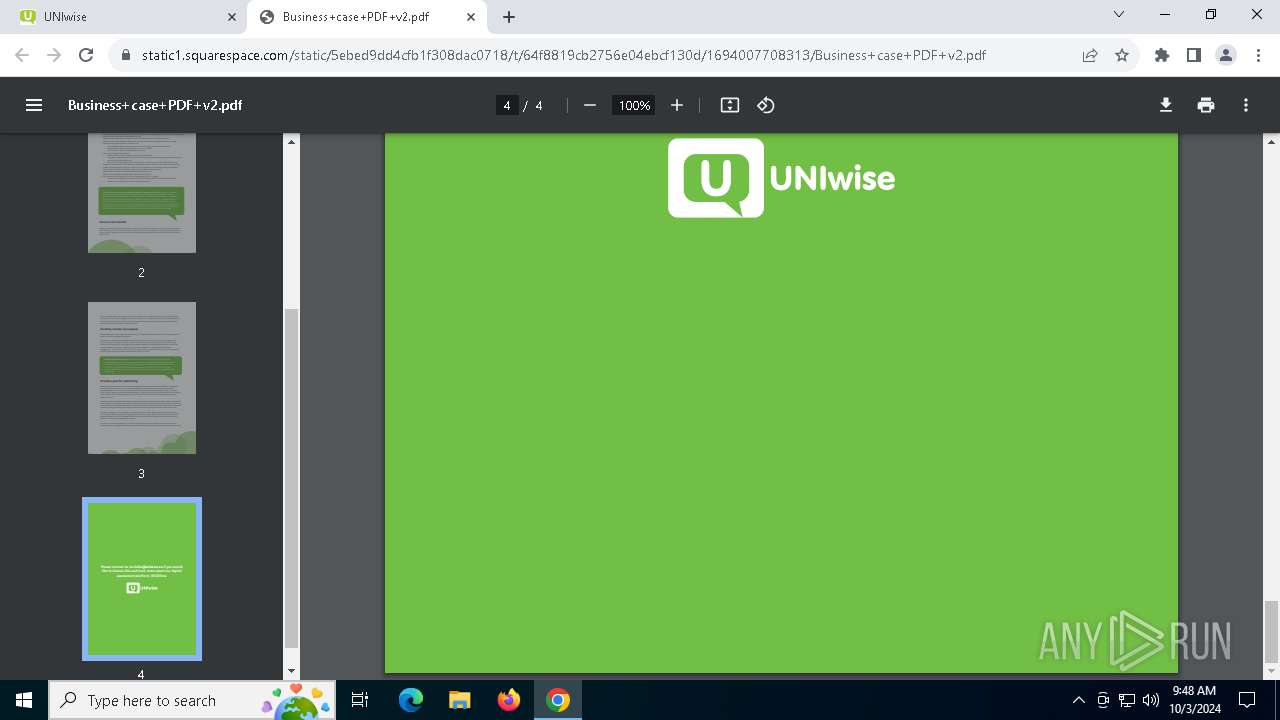
Task: Click the address bar URL
Action: (564, 55)
